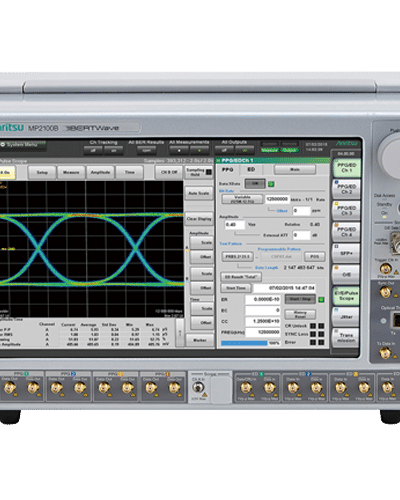Click the Auto Scale button
Image resolution: width=400 pixels, height=500 pixels.
[x=199, y=193]
